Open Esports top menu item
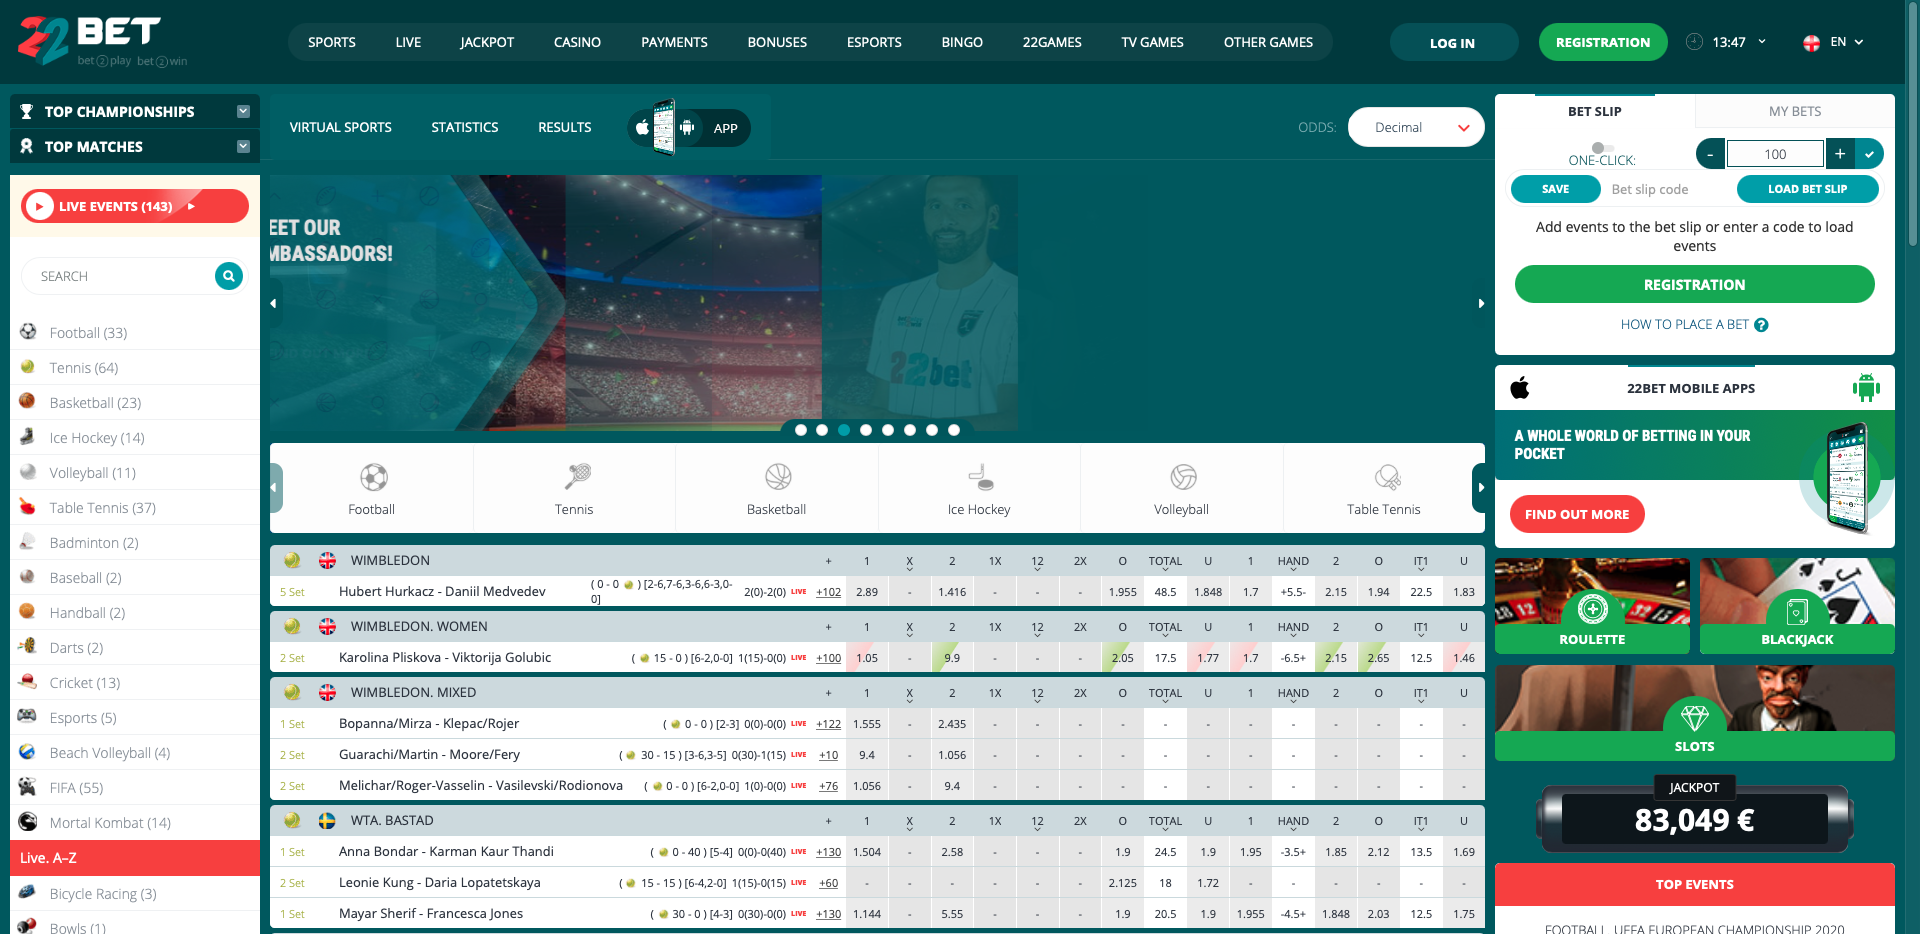The image size is (1920, 934). (874, 42)
